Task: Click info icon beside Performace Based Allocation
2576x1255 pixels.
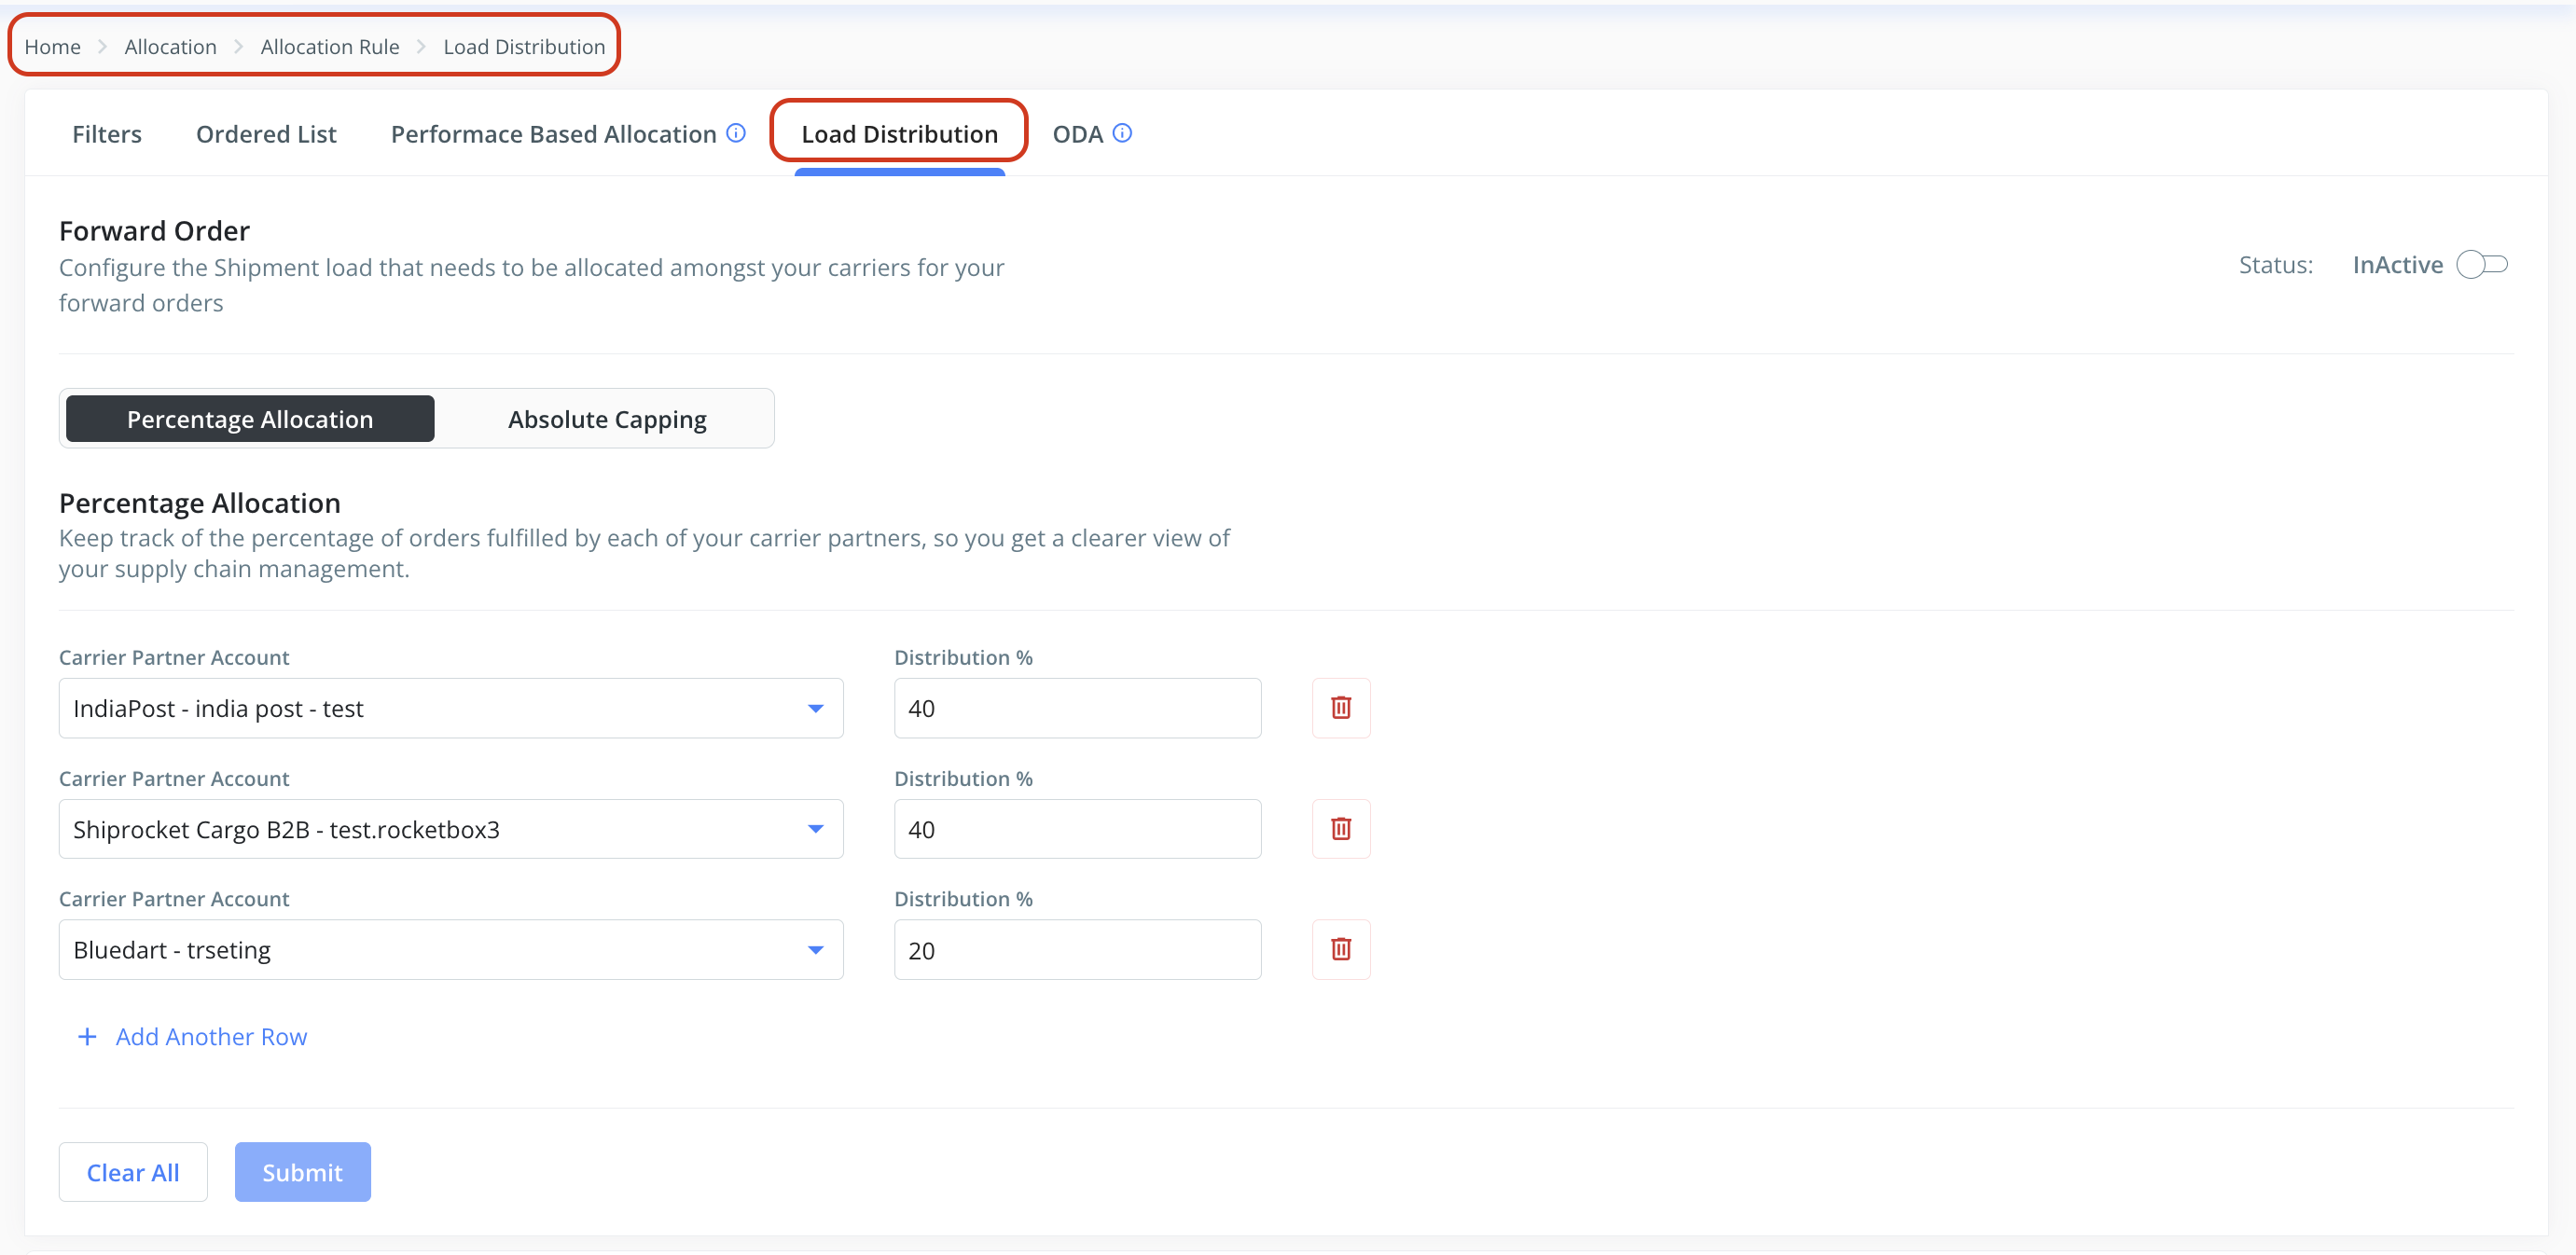Action: [736, 133]
